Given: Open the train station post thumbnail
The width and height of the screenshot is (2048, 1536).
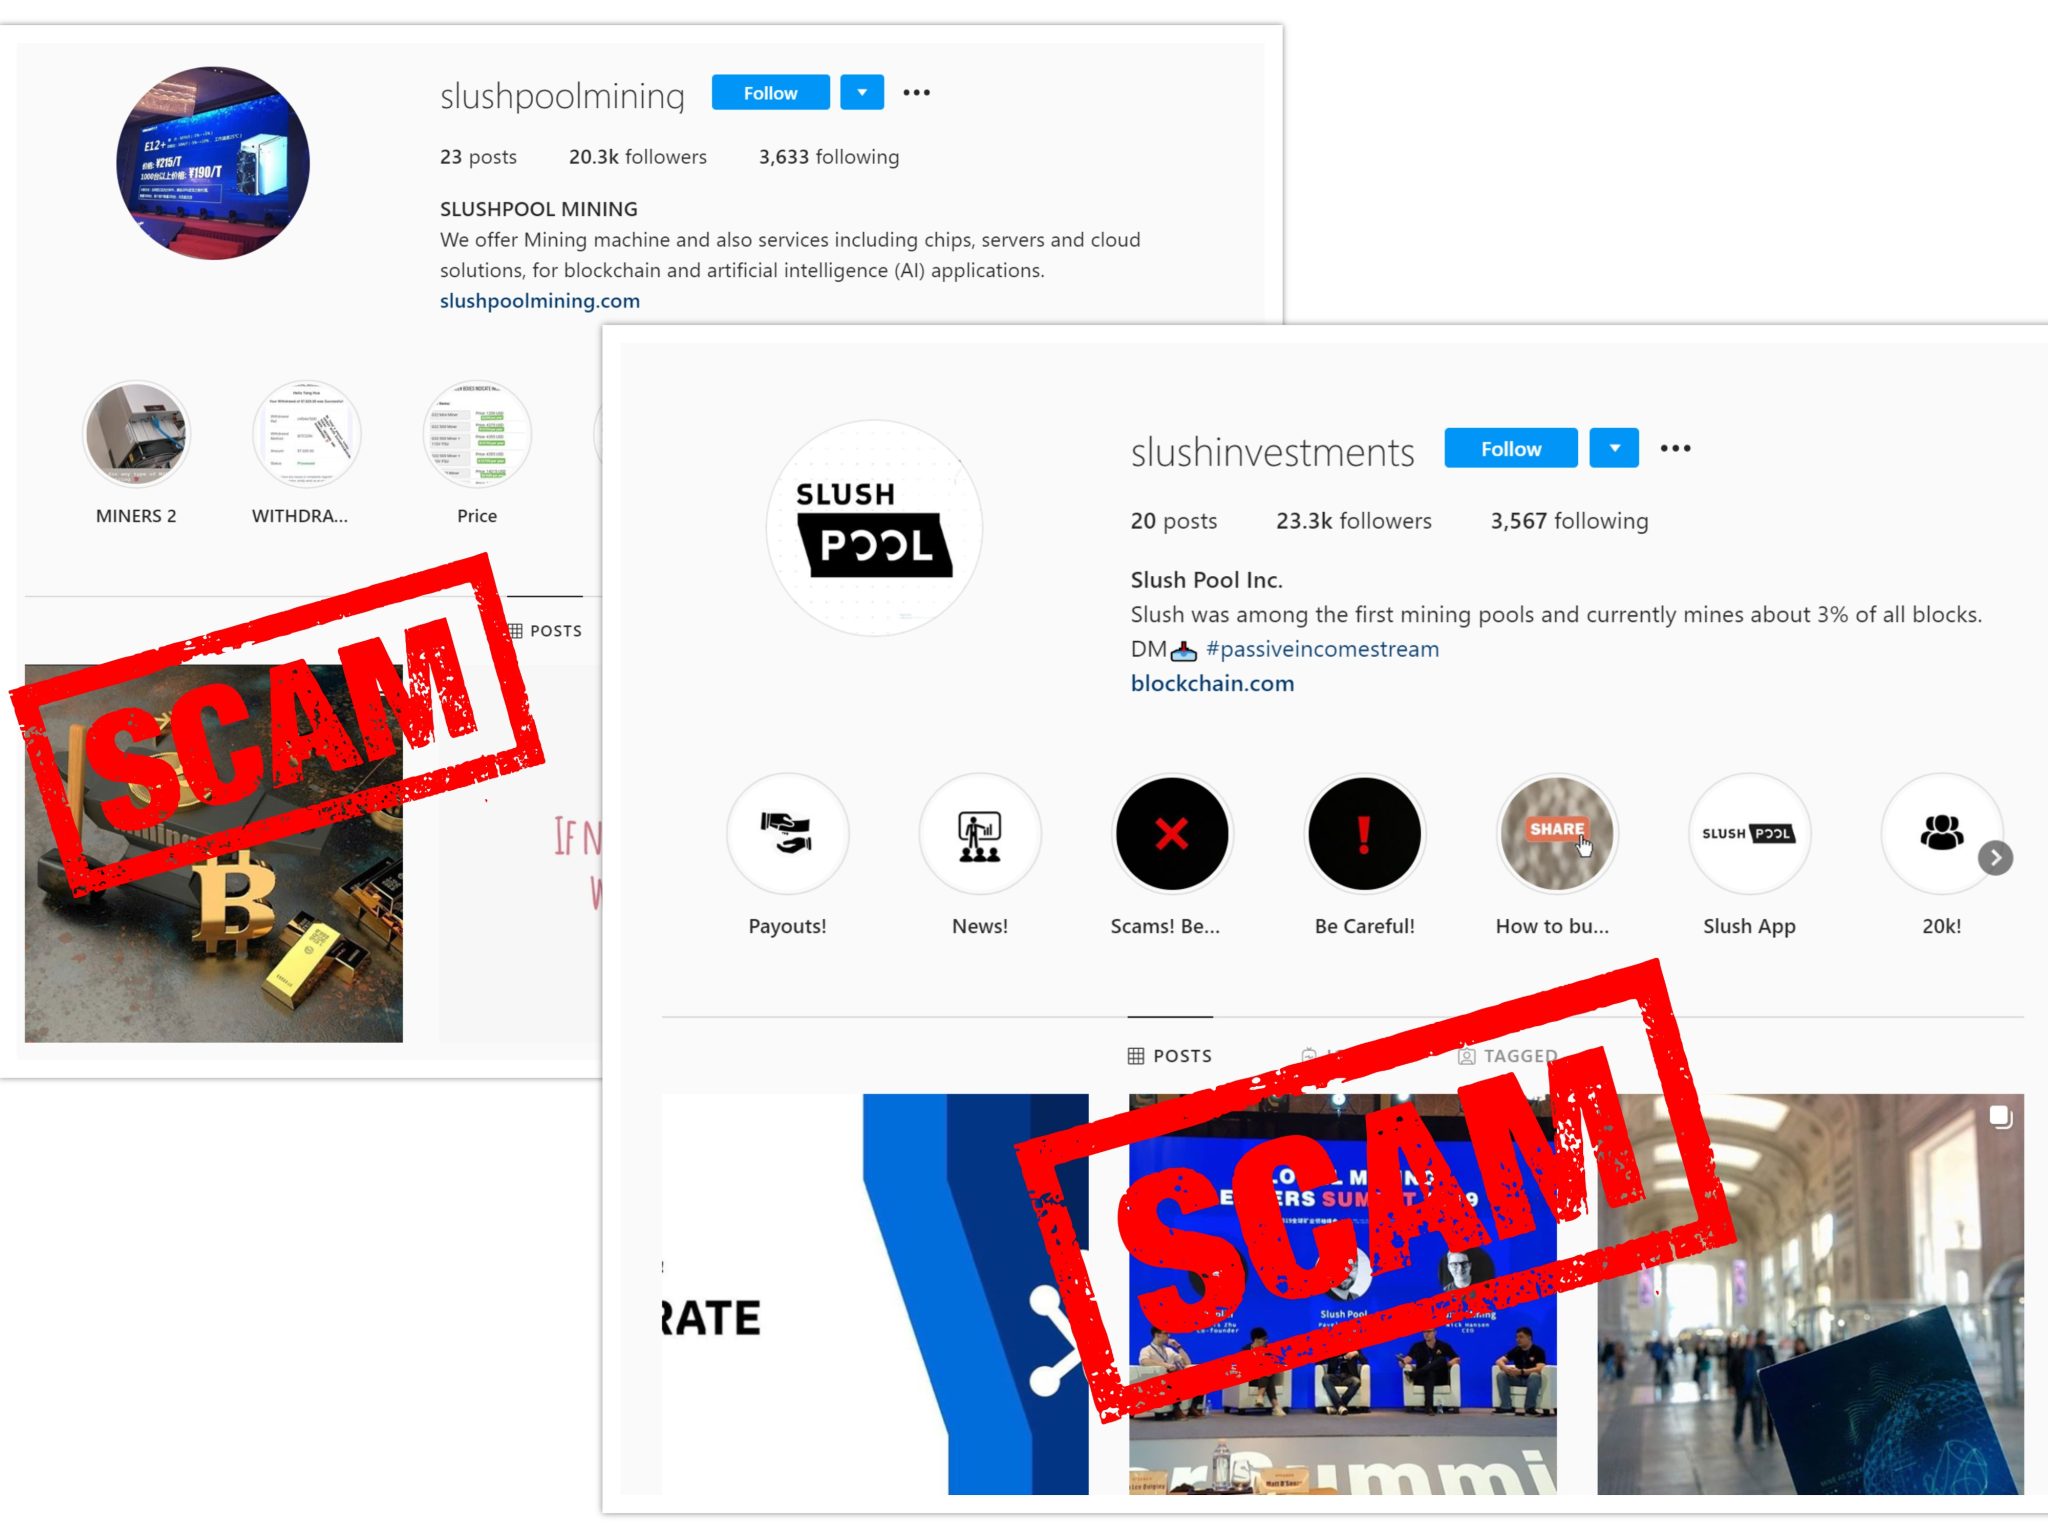Looking at the screenshot, I should tap(1810, 1294).
